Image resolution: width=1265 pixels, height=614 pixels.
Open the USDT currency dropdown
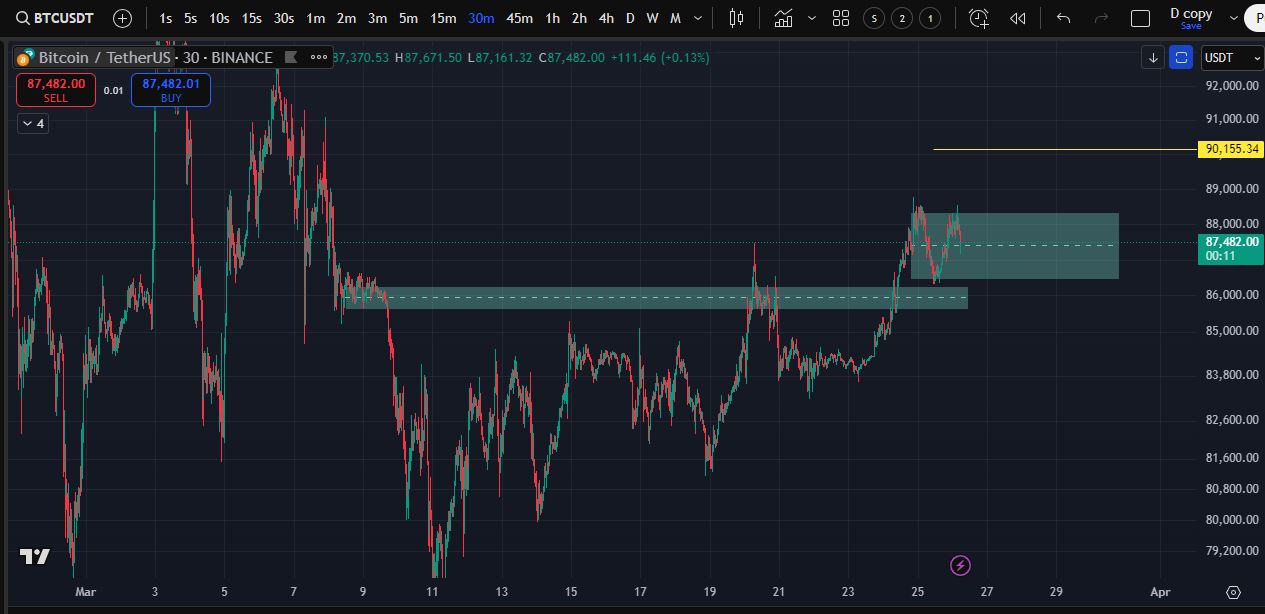[x=1231, y=57]
